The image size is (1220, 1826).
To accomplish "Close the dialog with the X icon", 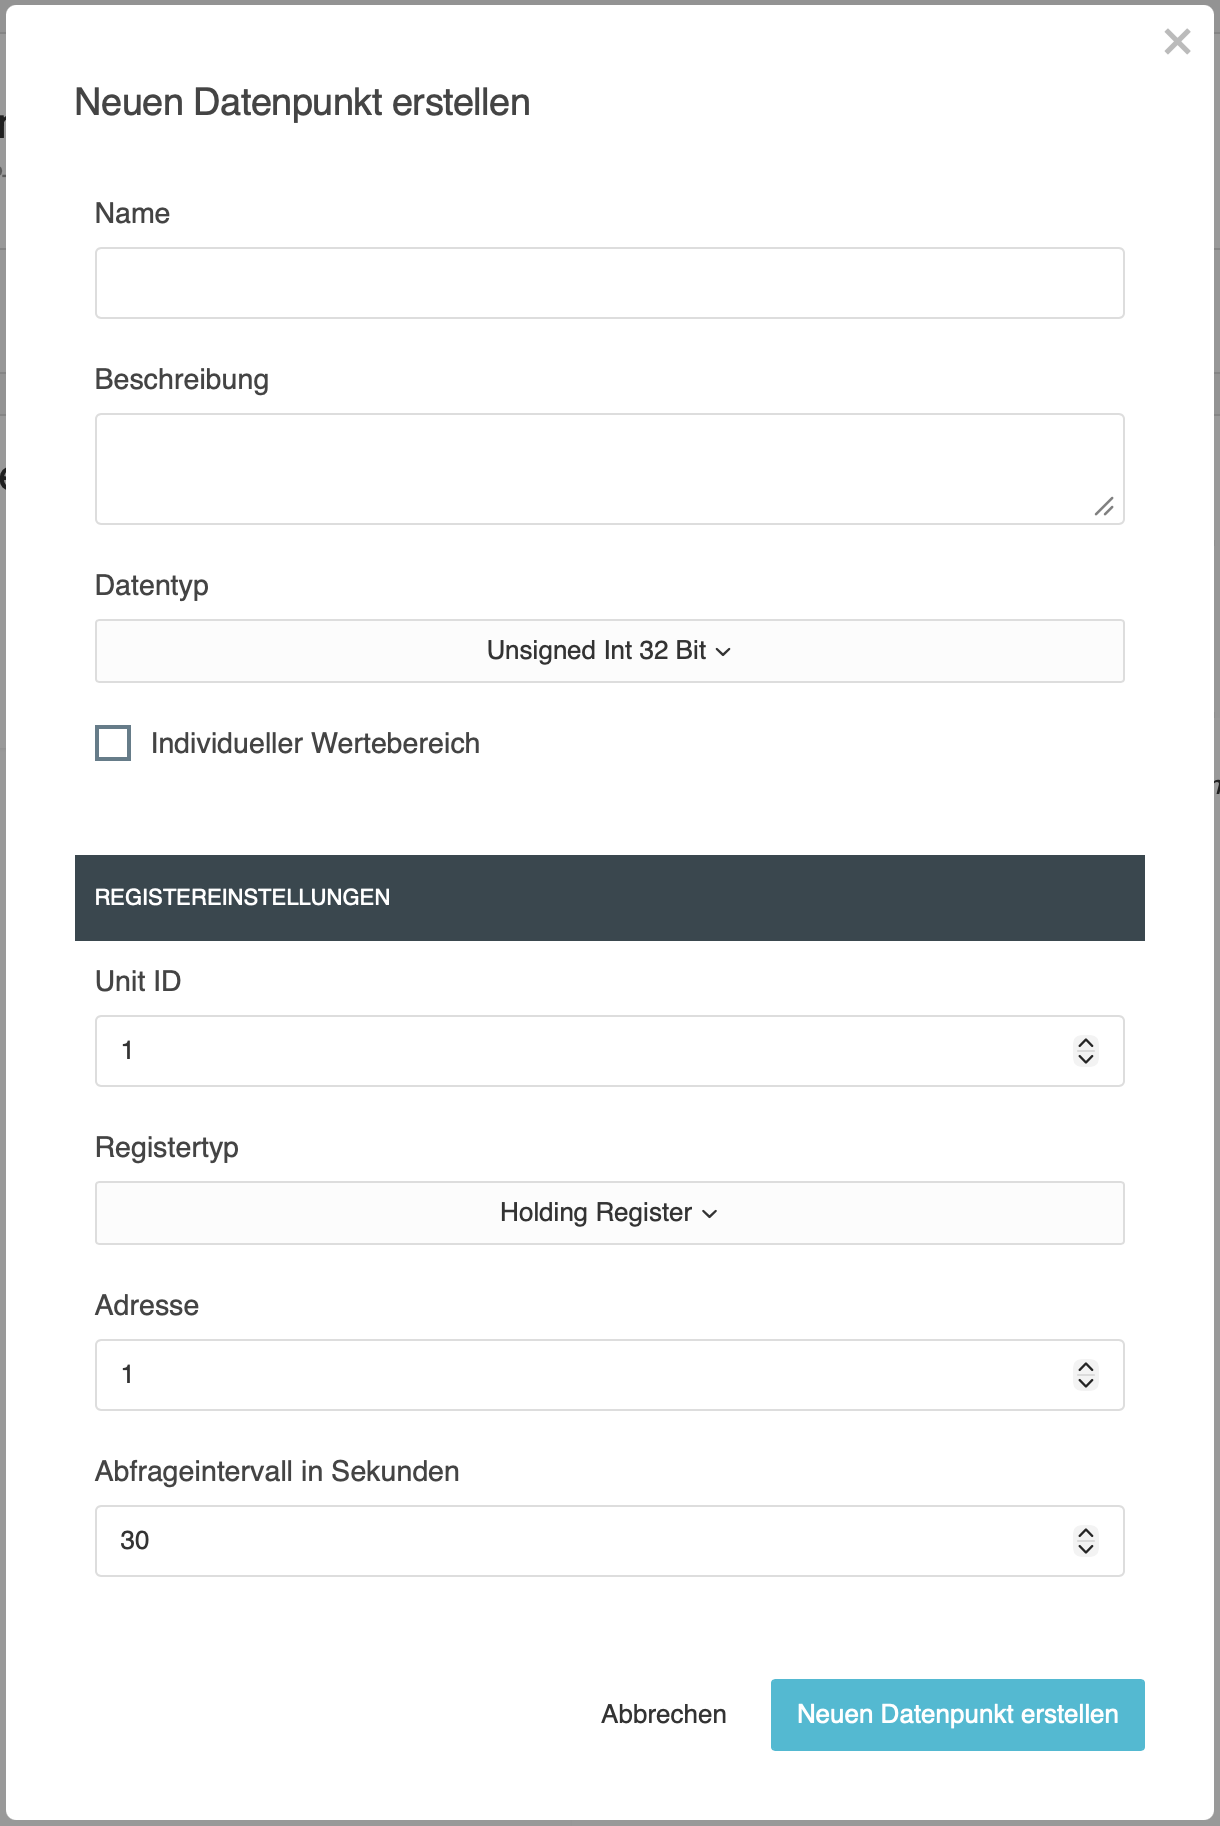I will 1177,42.
